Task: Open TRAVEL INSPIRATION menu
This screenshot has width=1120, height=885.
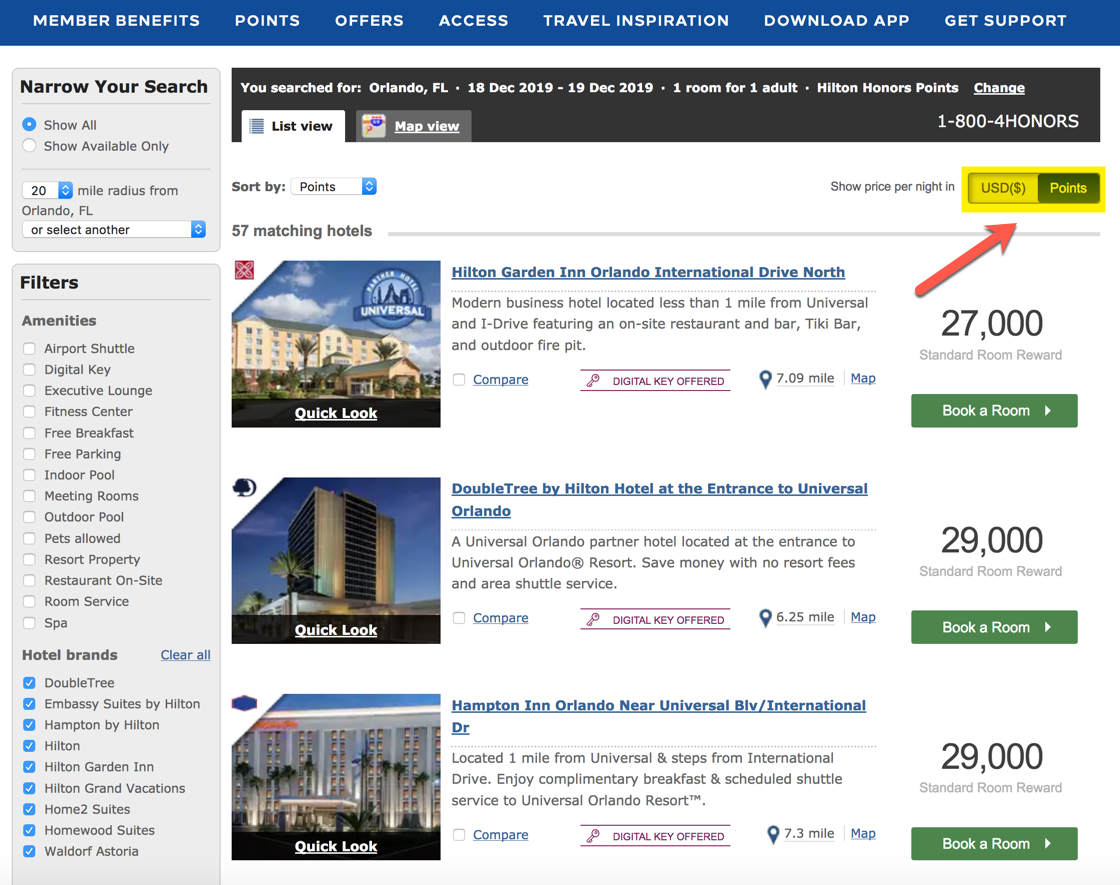Action: click(x=636, y=21)
